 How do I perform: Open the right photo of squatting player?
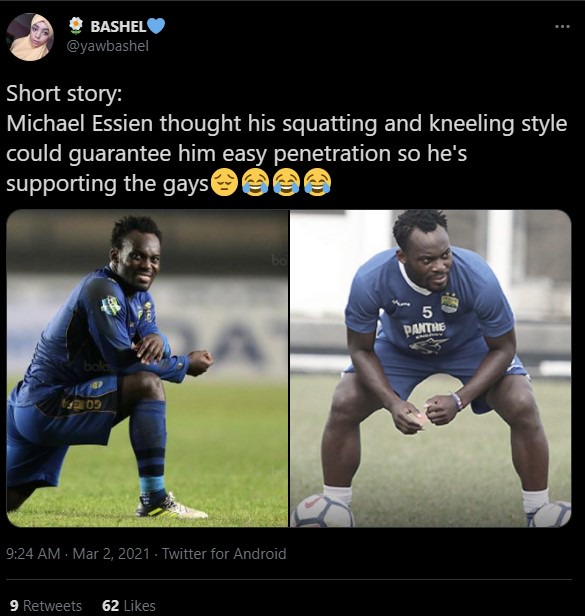click(431, 368)
